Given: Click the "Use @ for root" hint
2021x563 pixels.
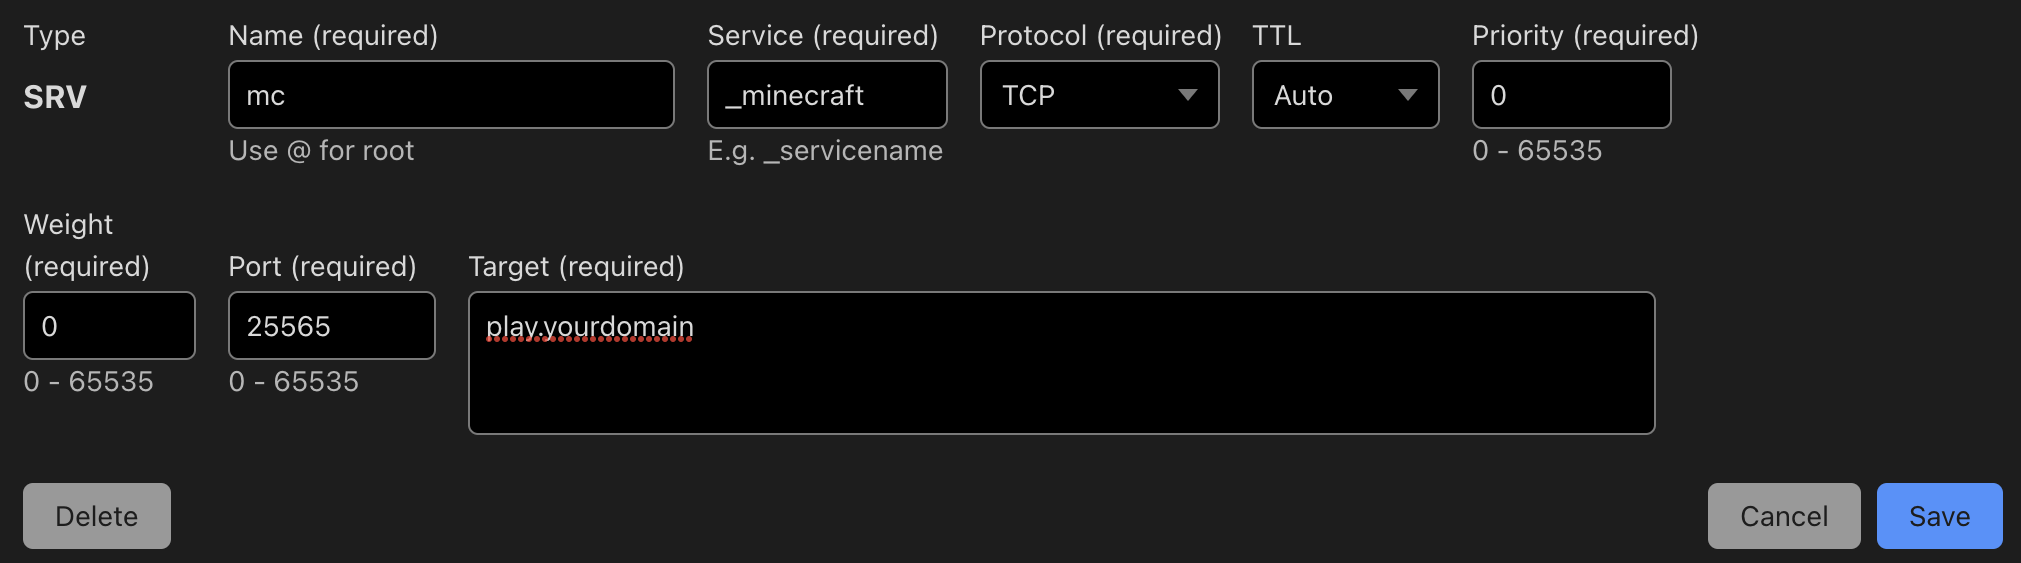Looking at the screenshot, I should [x=321, y=151].
